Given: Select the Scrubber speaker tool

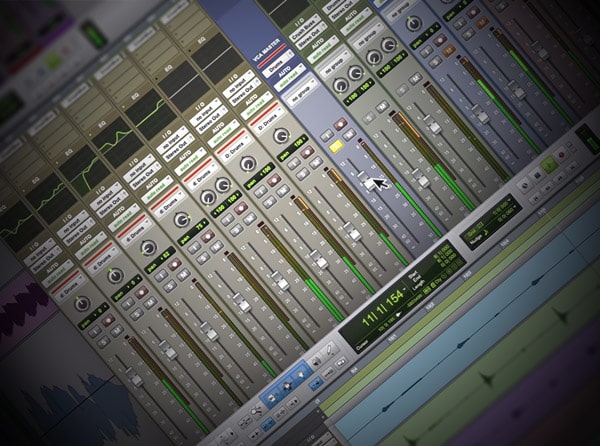Looking at the screenshot, I should [316, 360].
